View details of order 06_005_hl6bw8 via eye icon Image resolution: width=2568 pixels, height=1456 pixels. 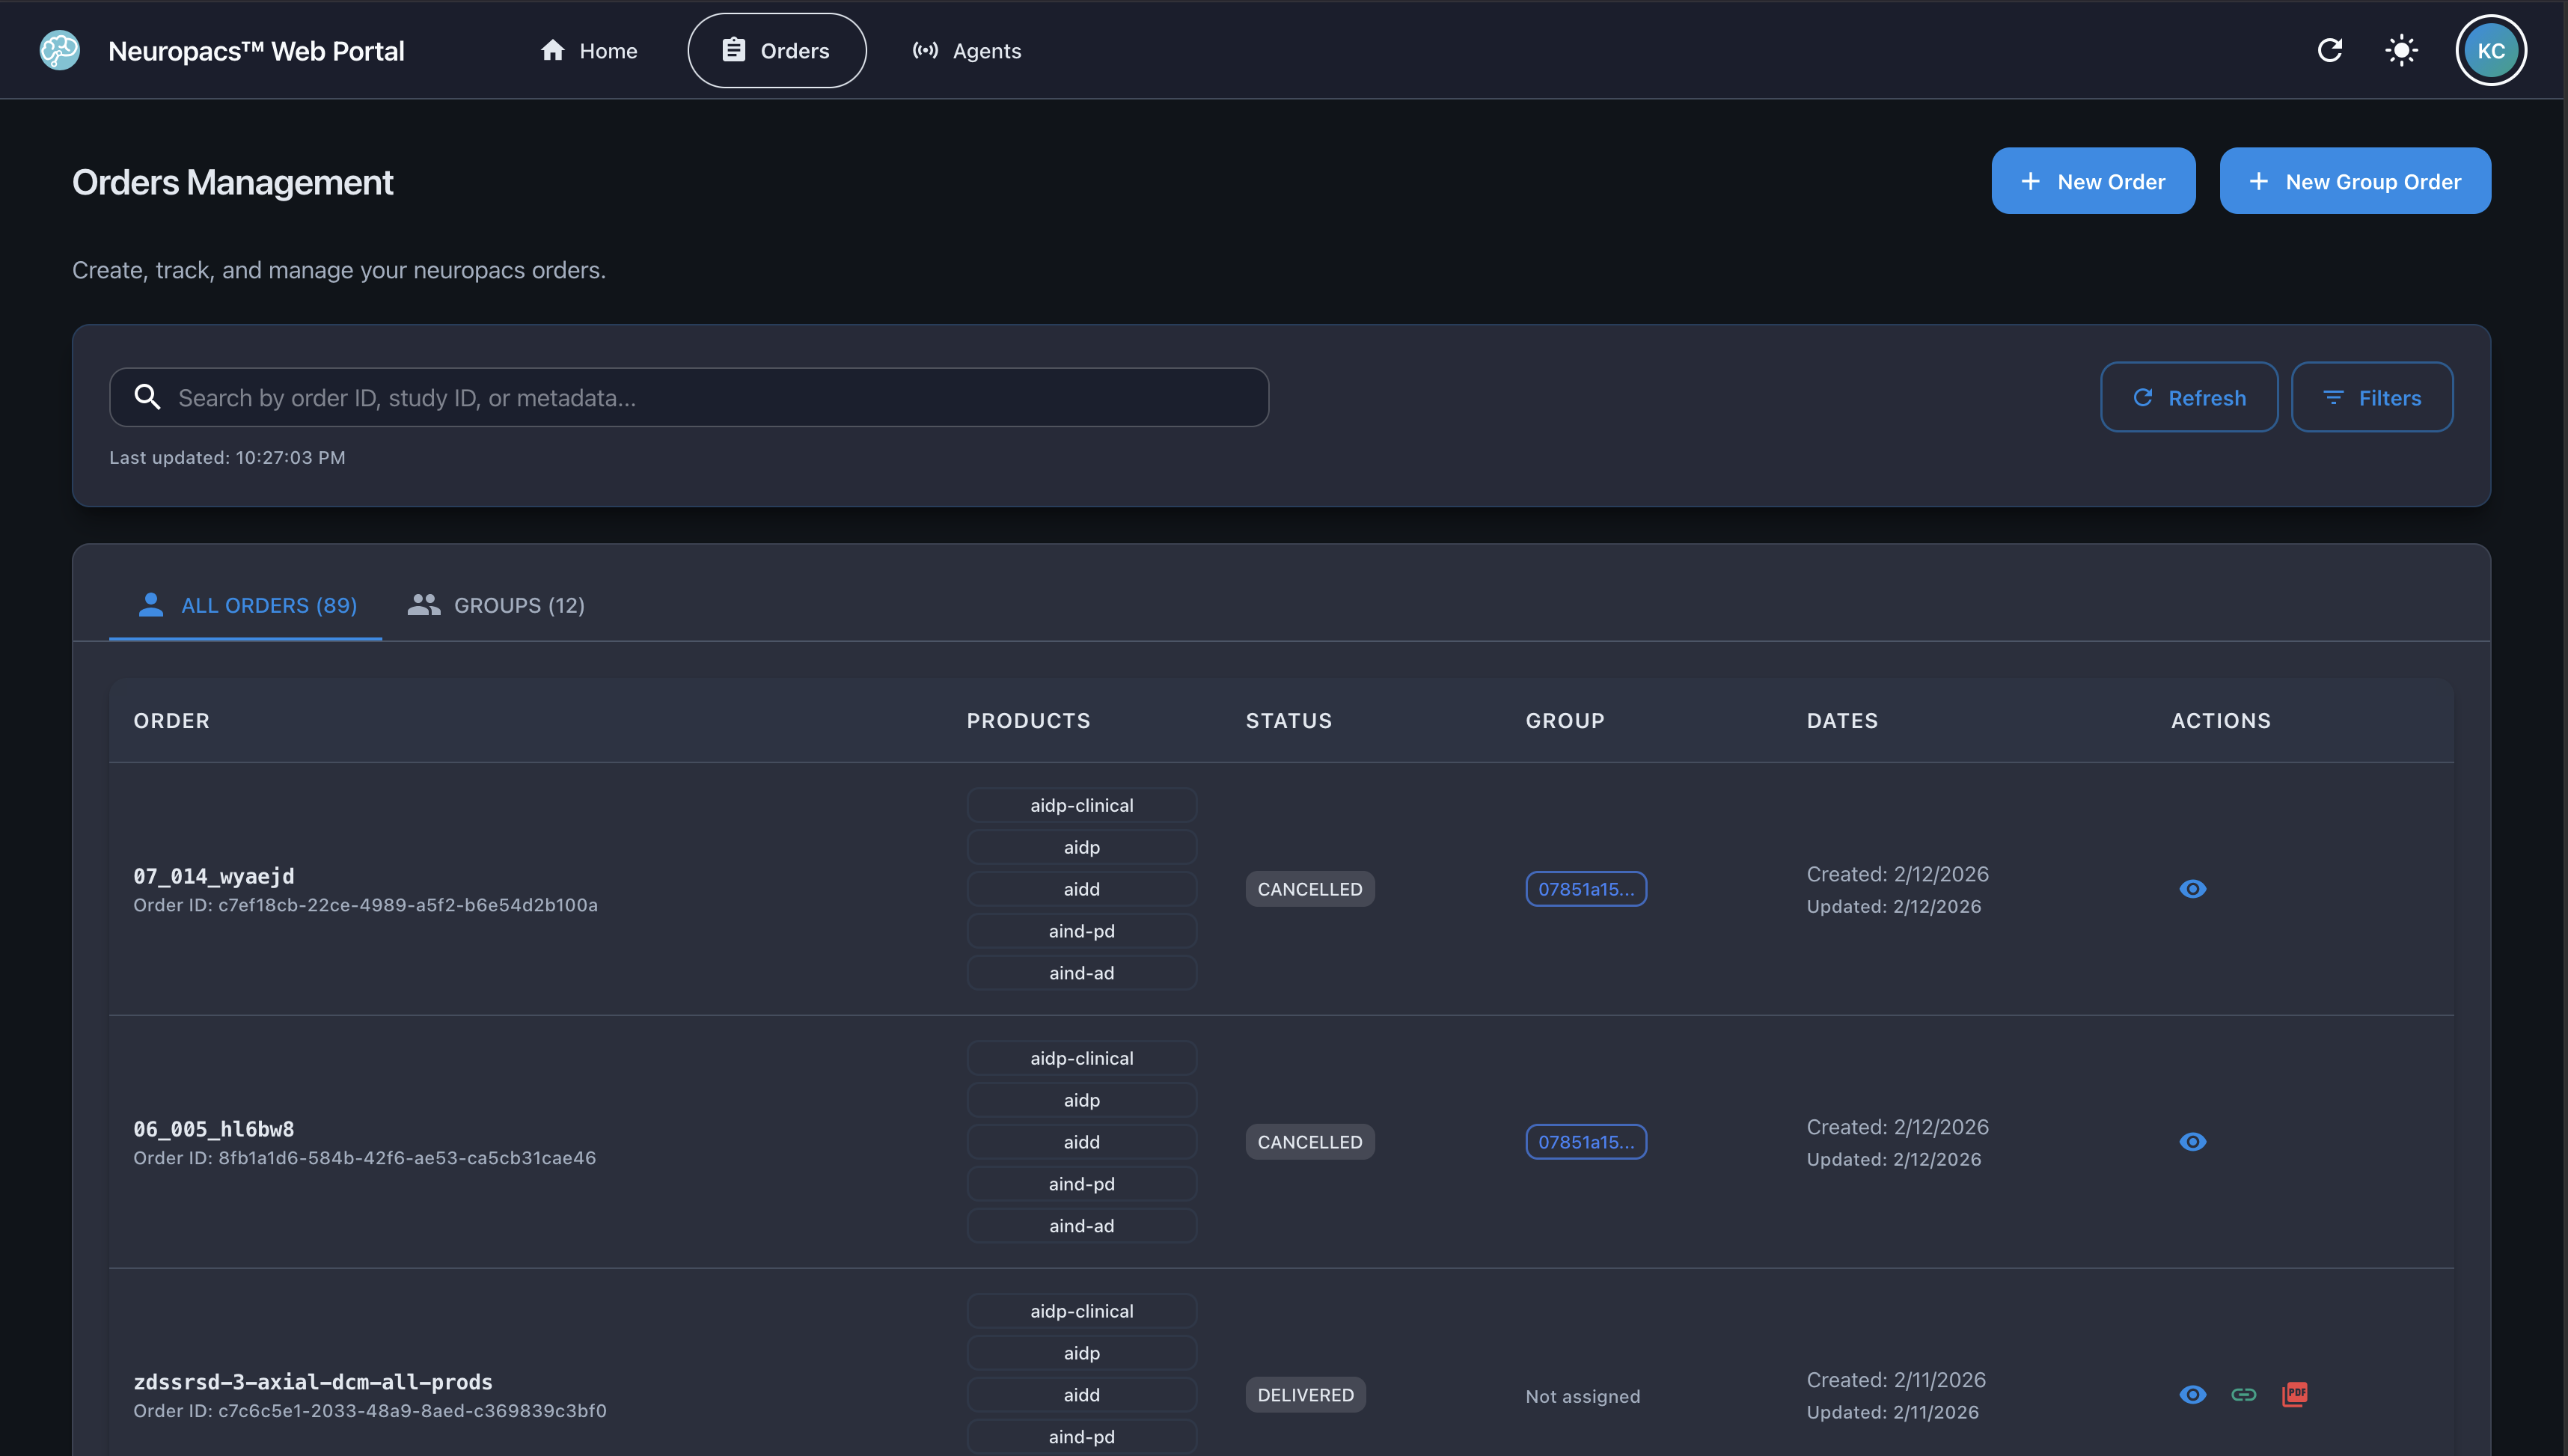tap(2192, 1141)
